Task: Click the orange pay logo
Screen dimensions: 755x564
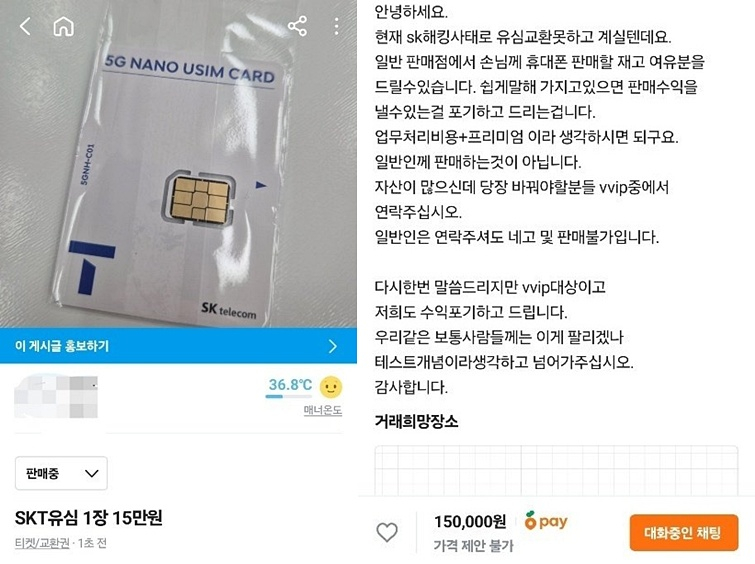Action: [546, 521]
